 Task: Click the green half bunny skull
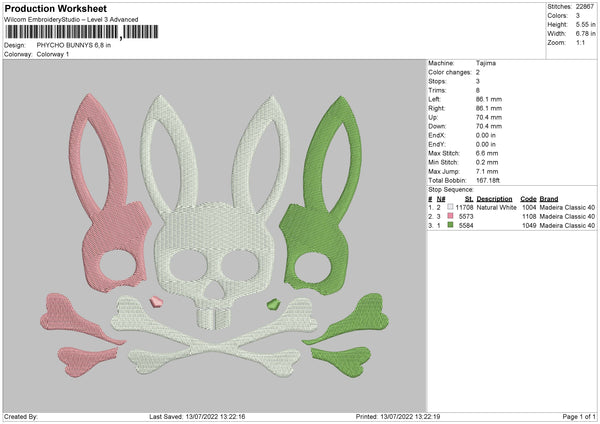click(321, 195)
